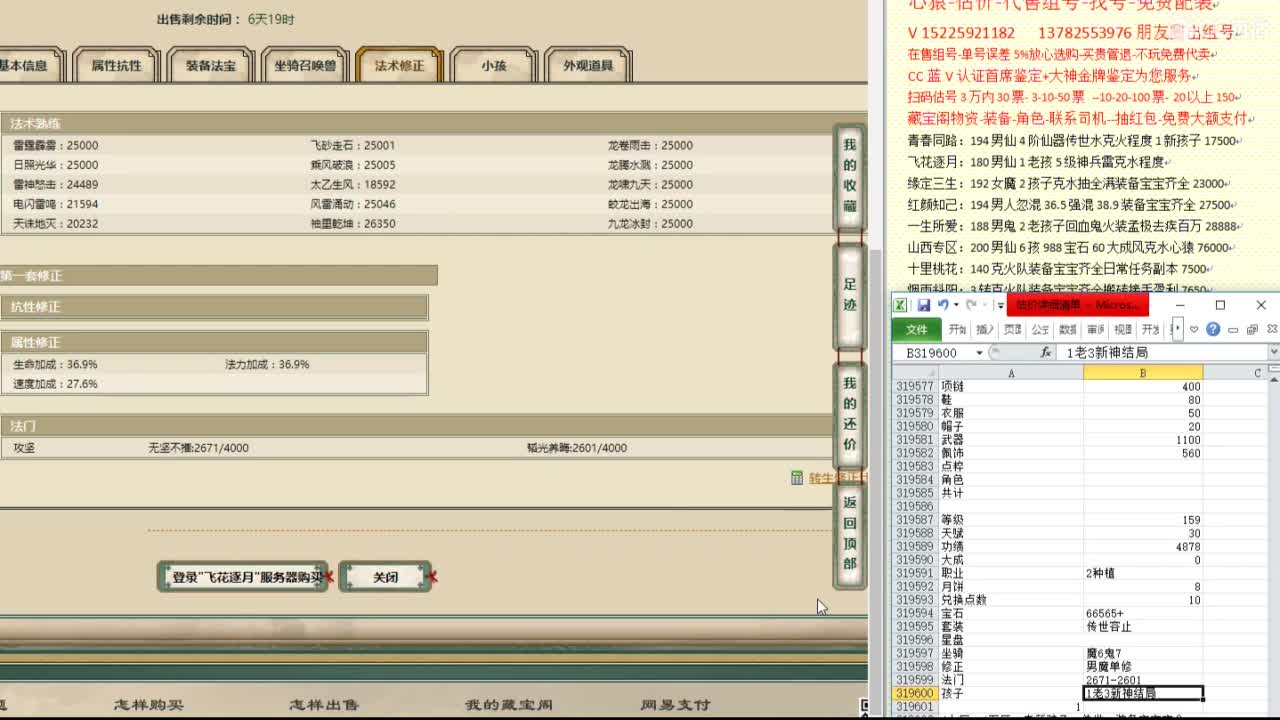Open the Name Box dropdown for B319600
Viewport: 1280px width, 720px height.
(979, 353)
